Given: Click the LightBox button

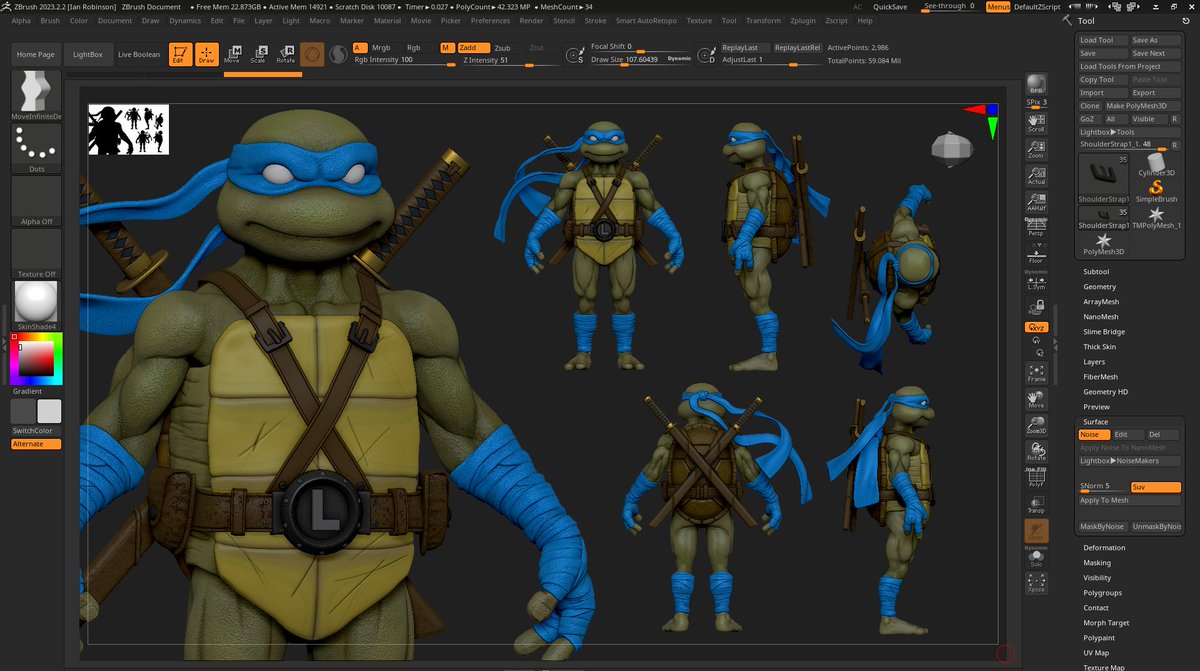Looking at the screenshot, I should tap(88, 54).
